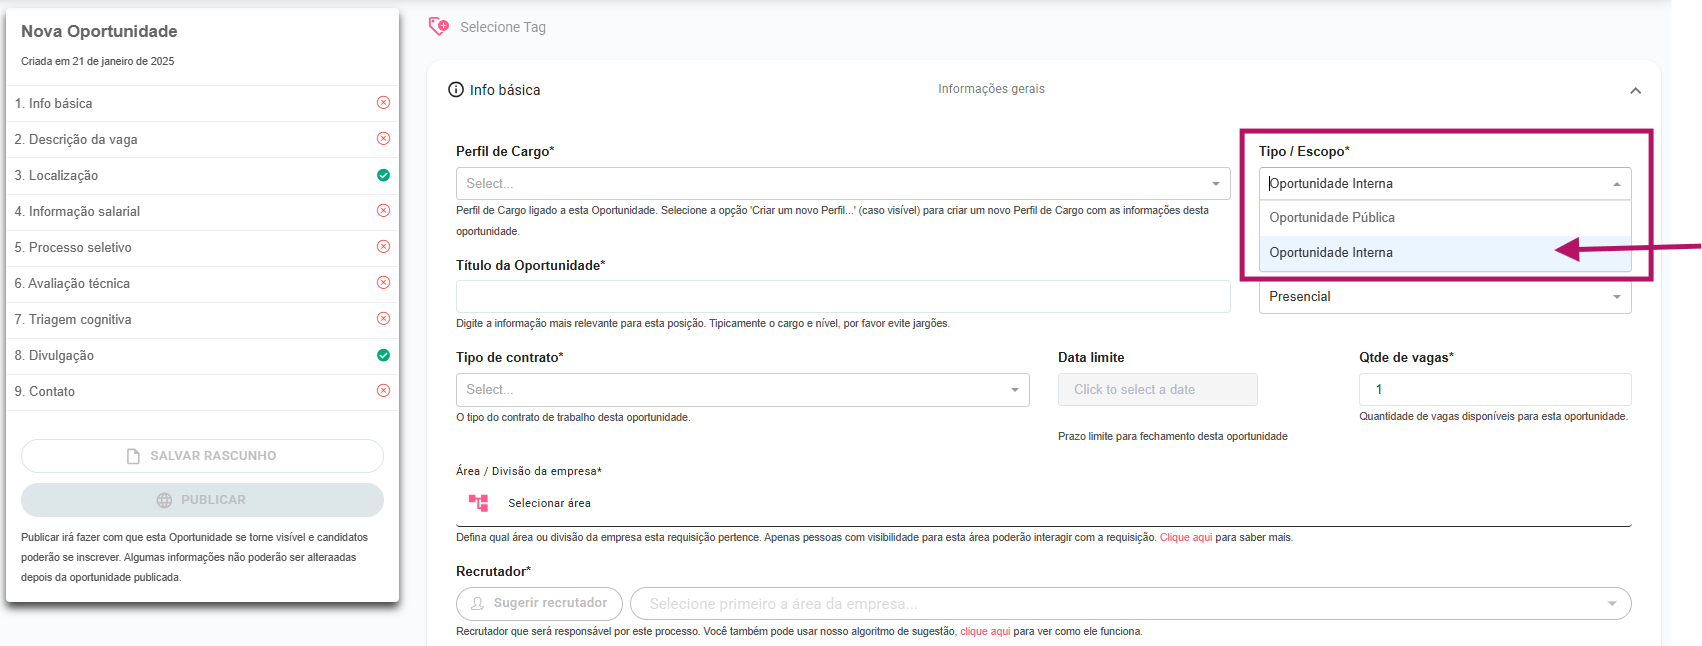Open the Perfil de Cargo dropdown
Image resolution: width=1702 pixels, height=646 pixels.
(843, 184)
